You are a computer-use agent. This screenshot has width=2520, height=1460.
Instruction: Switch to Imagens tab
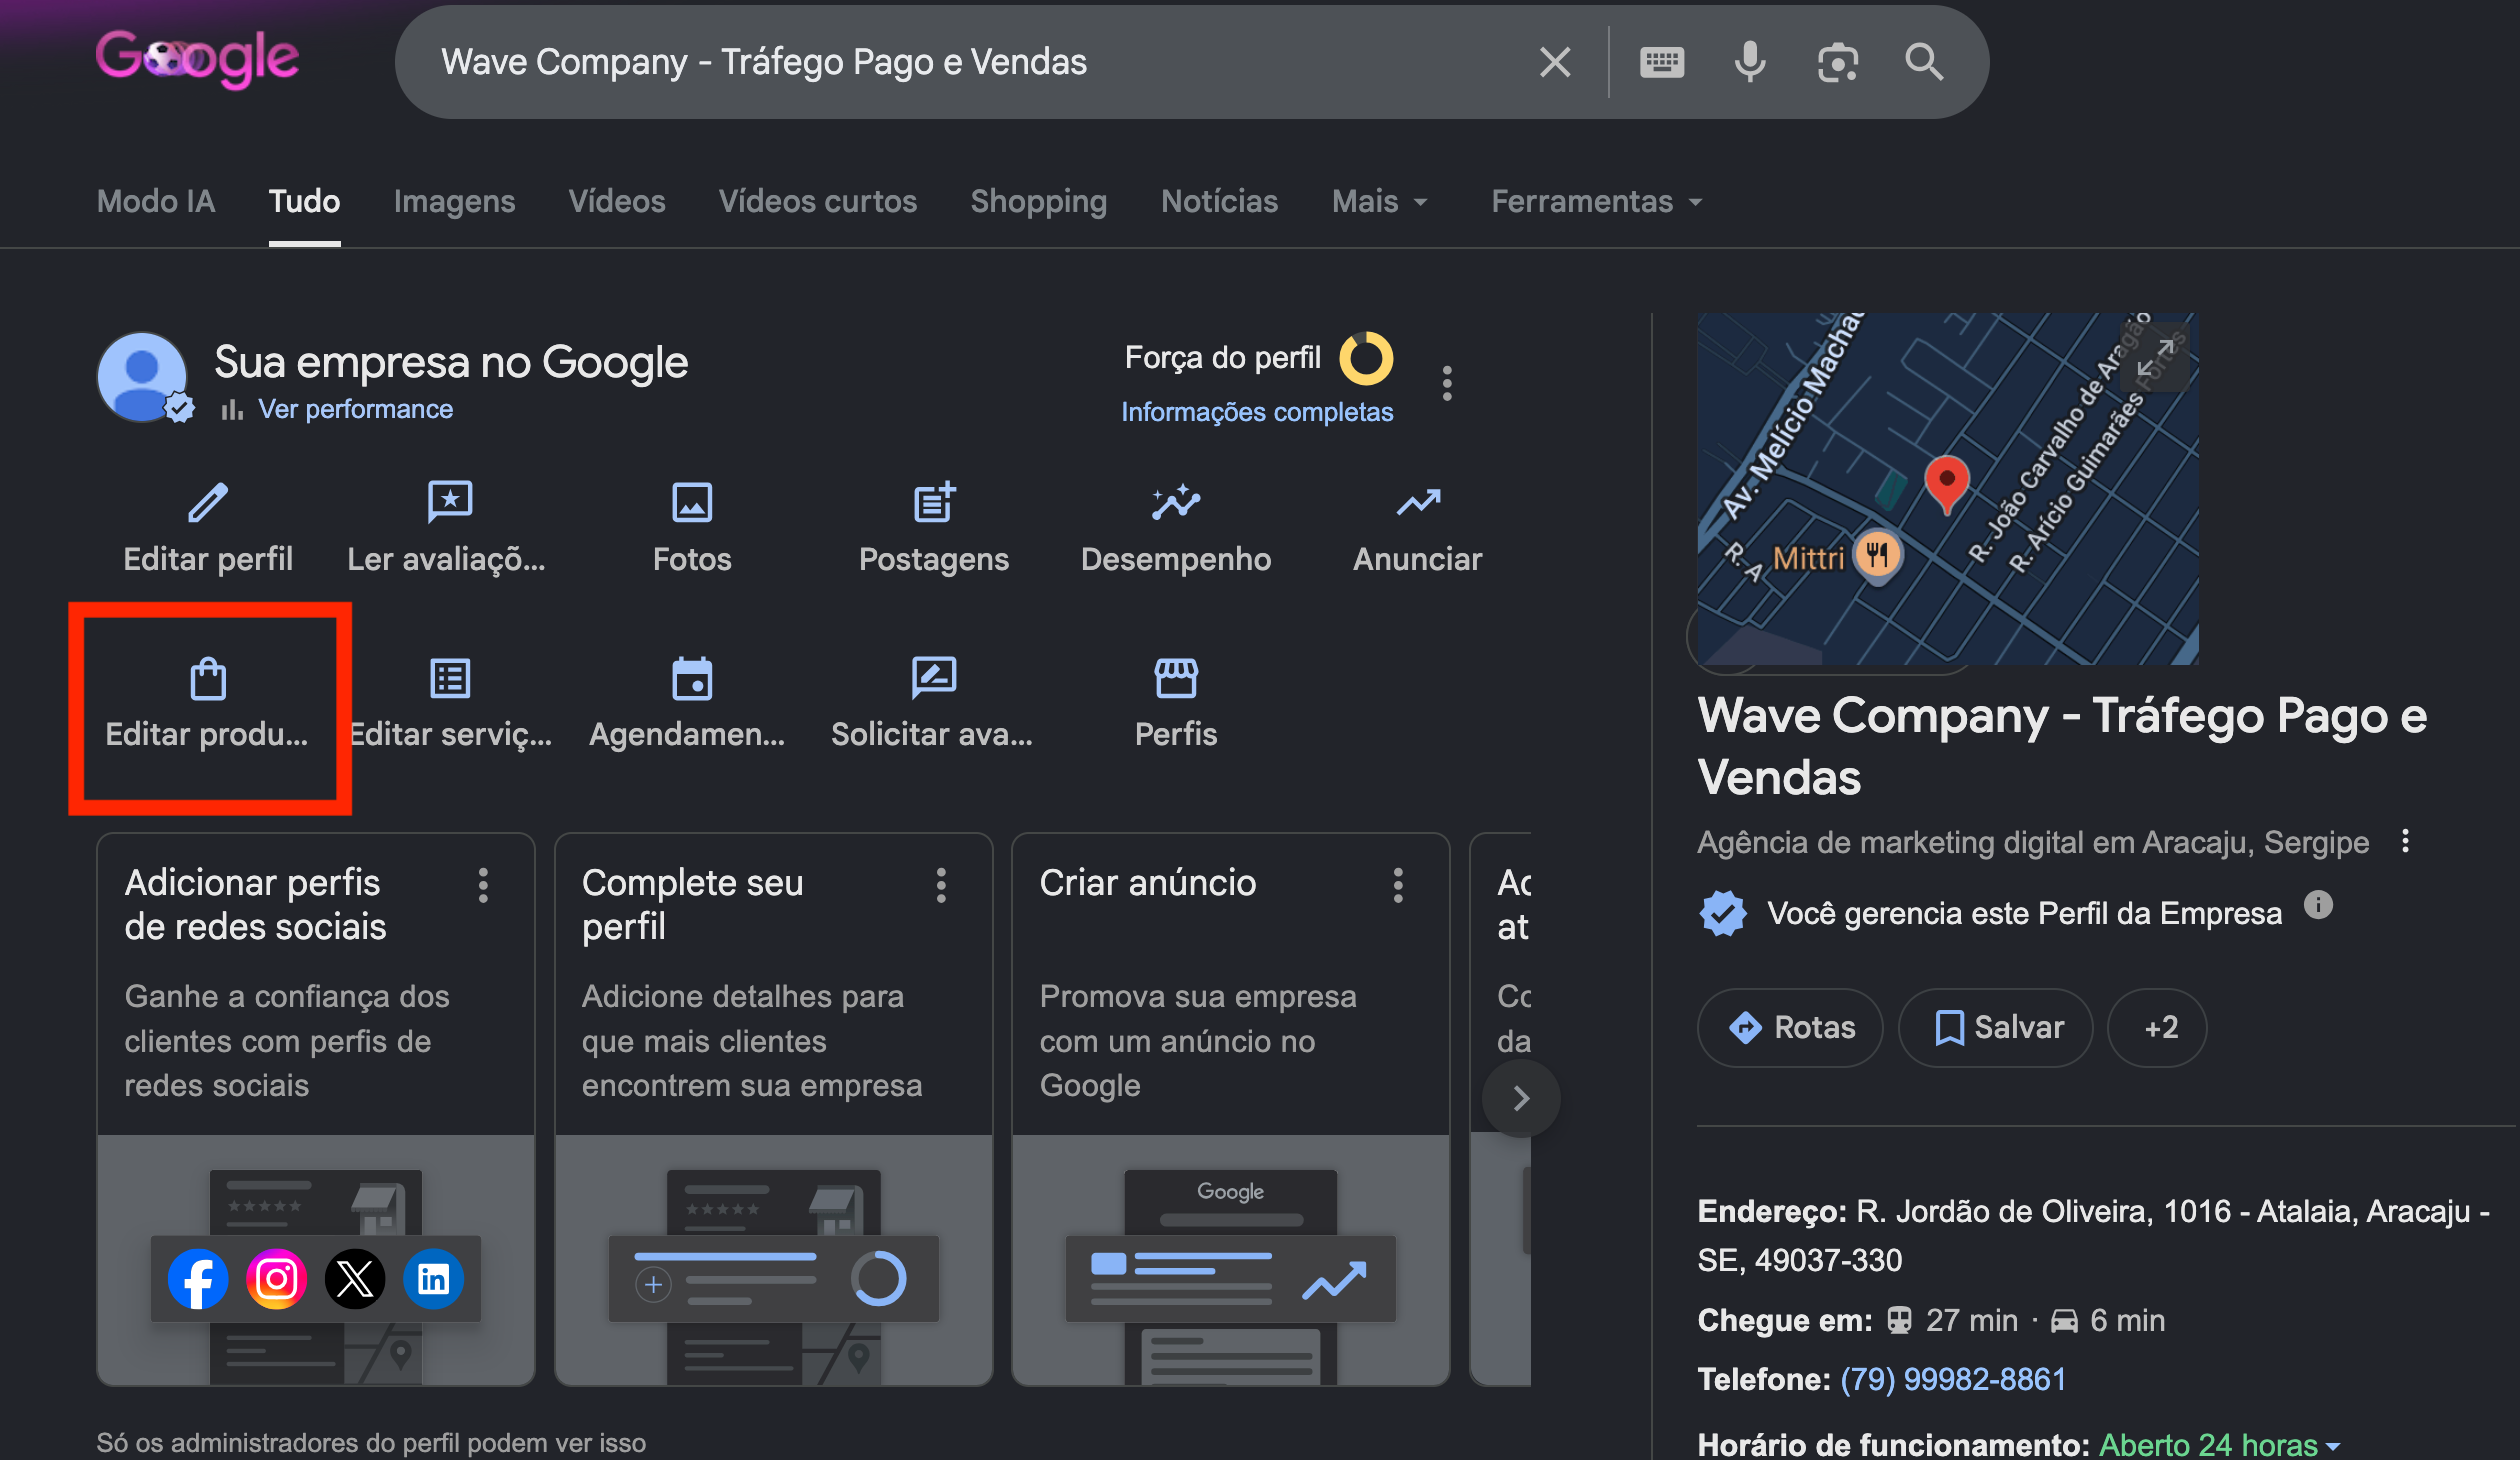(454, 202)
